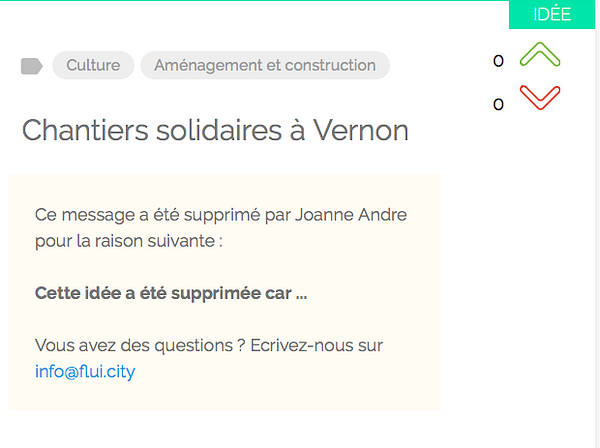Select the Culture category tag
The image size is (600, 448).
(93, 65)
